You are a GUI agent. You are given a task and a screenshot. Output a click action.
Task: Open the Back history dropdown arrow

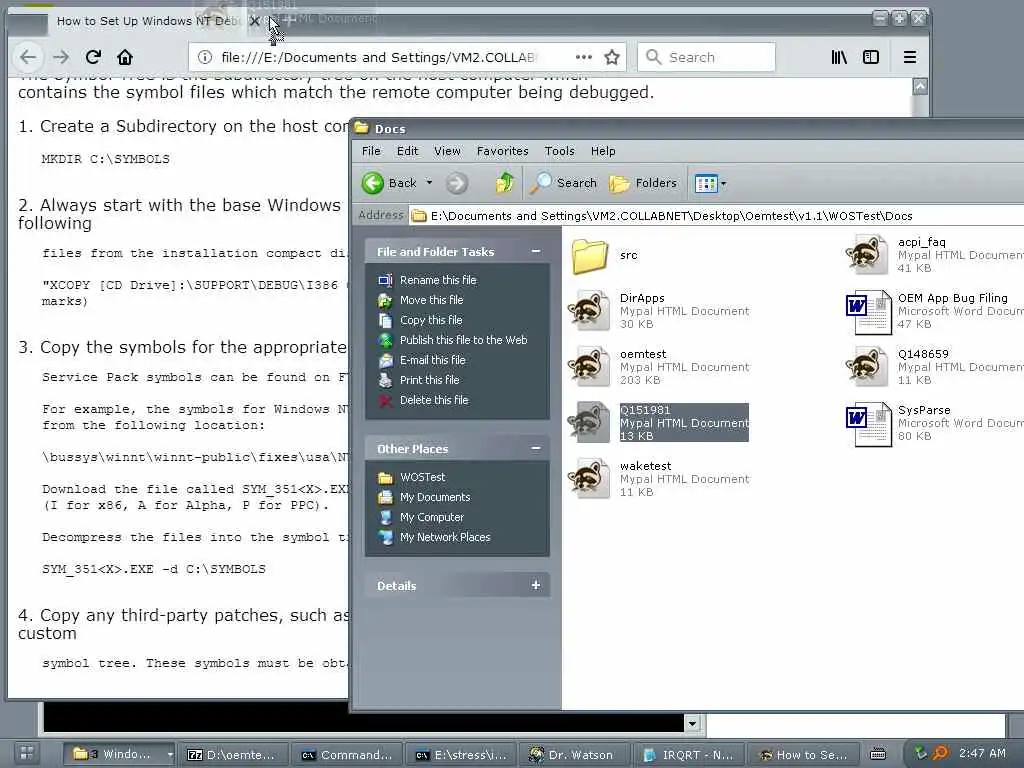pyautogui.click(x=429, y=183)
